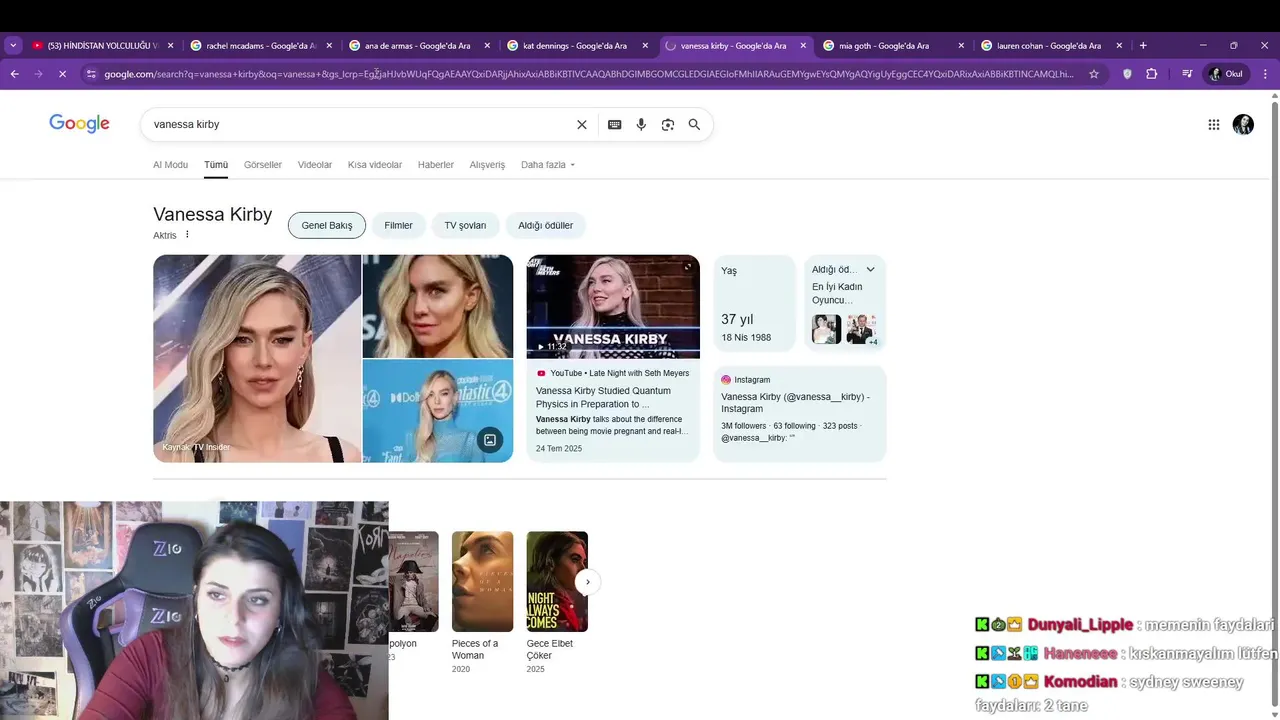Open the AI Modu search tab
Screen dimensions: 1280x720
(170, 165)
